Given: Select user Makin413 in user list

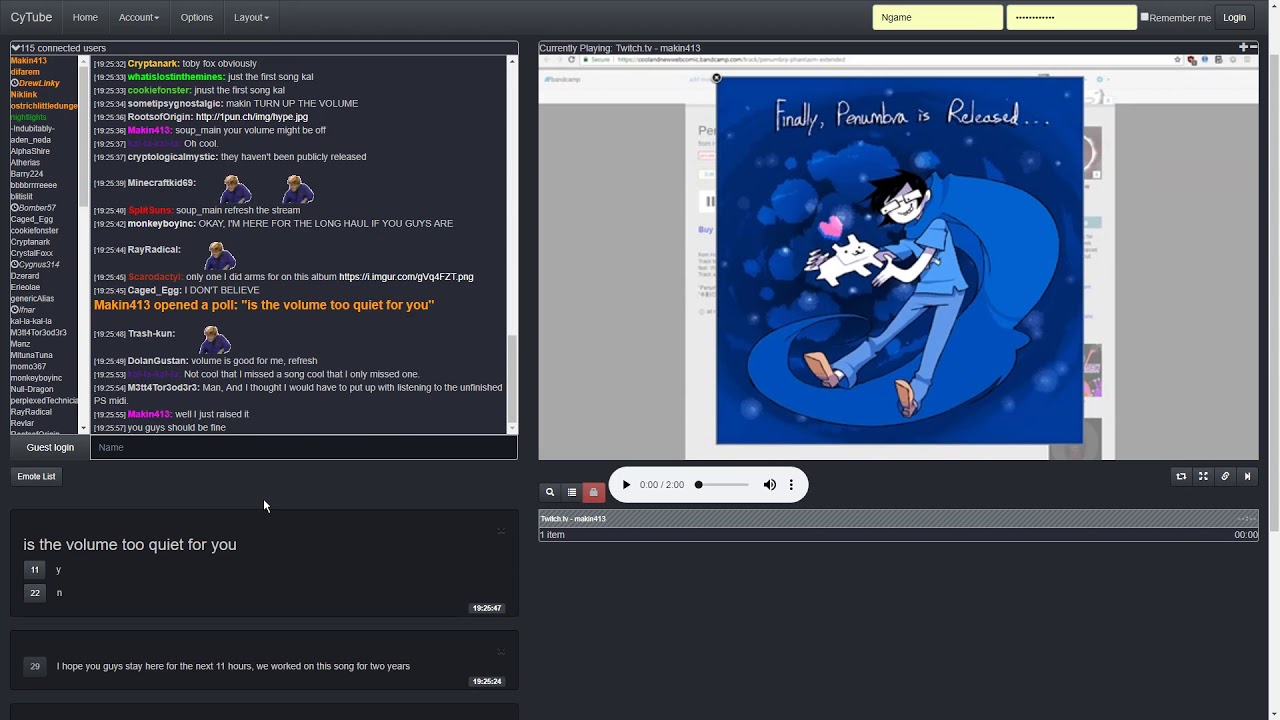Looking at the screenshot, I should click(x=29, y=61).
